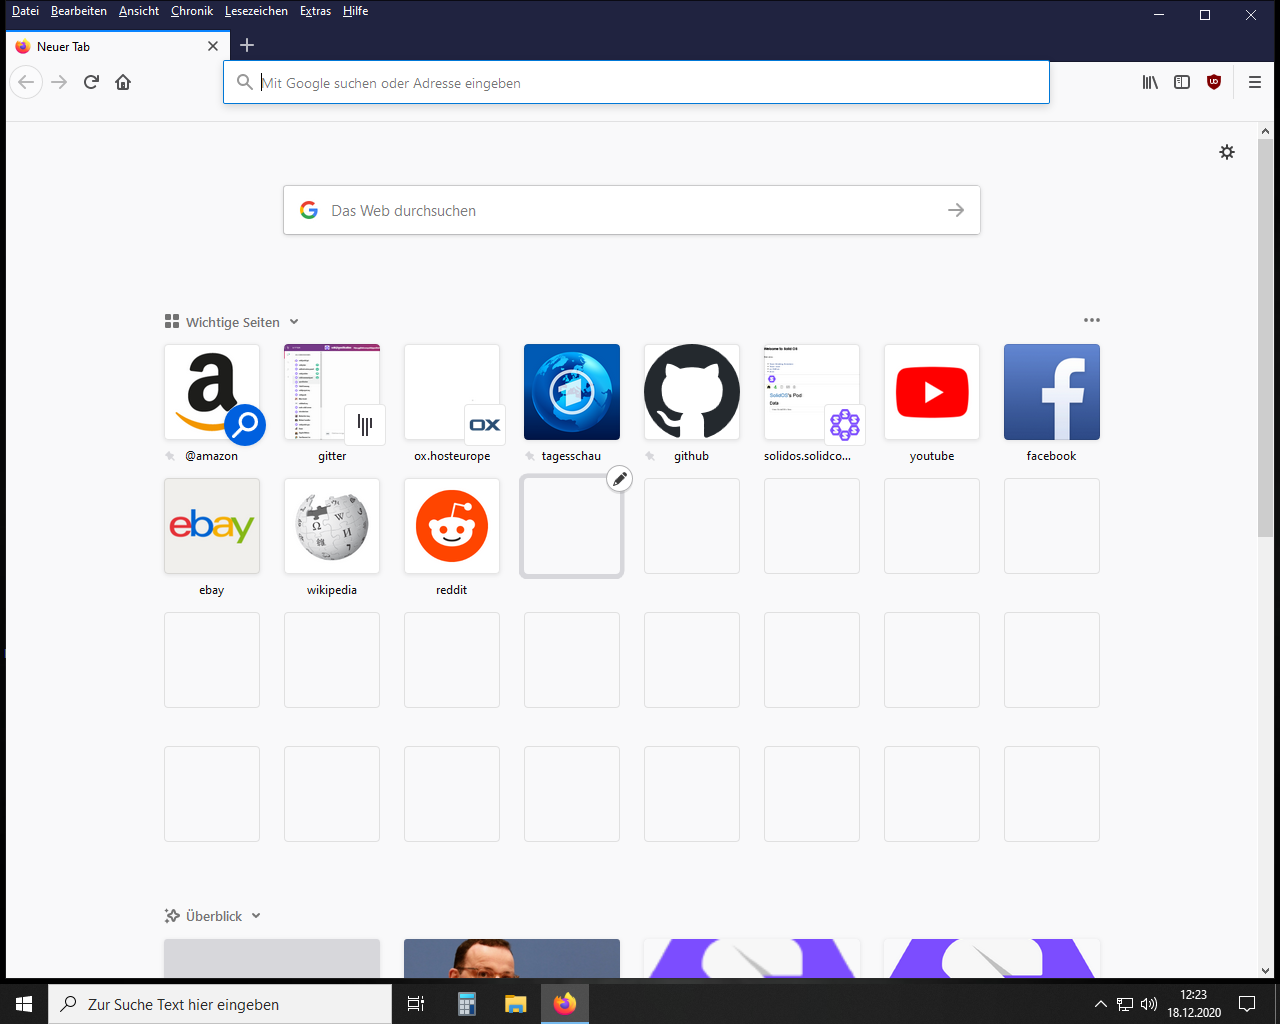Edit the empty tile with pencil icon

point(620,479)
